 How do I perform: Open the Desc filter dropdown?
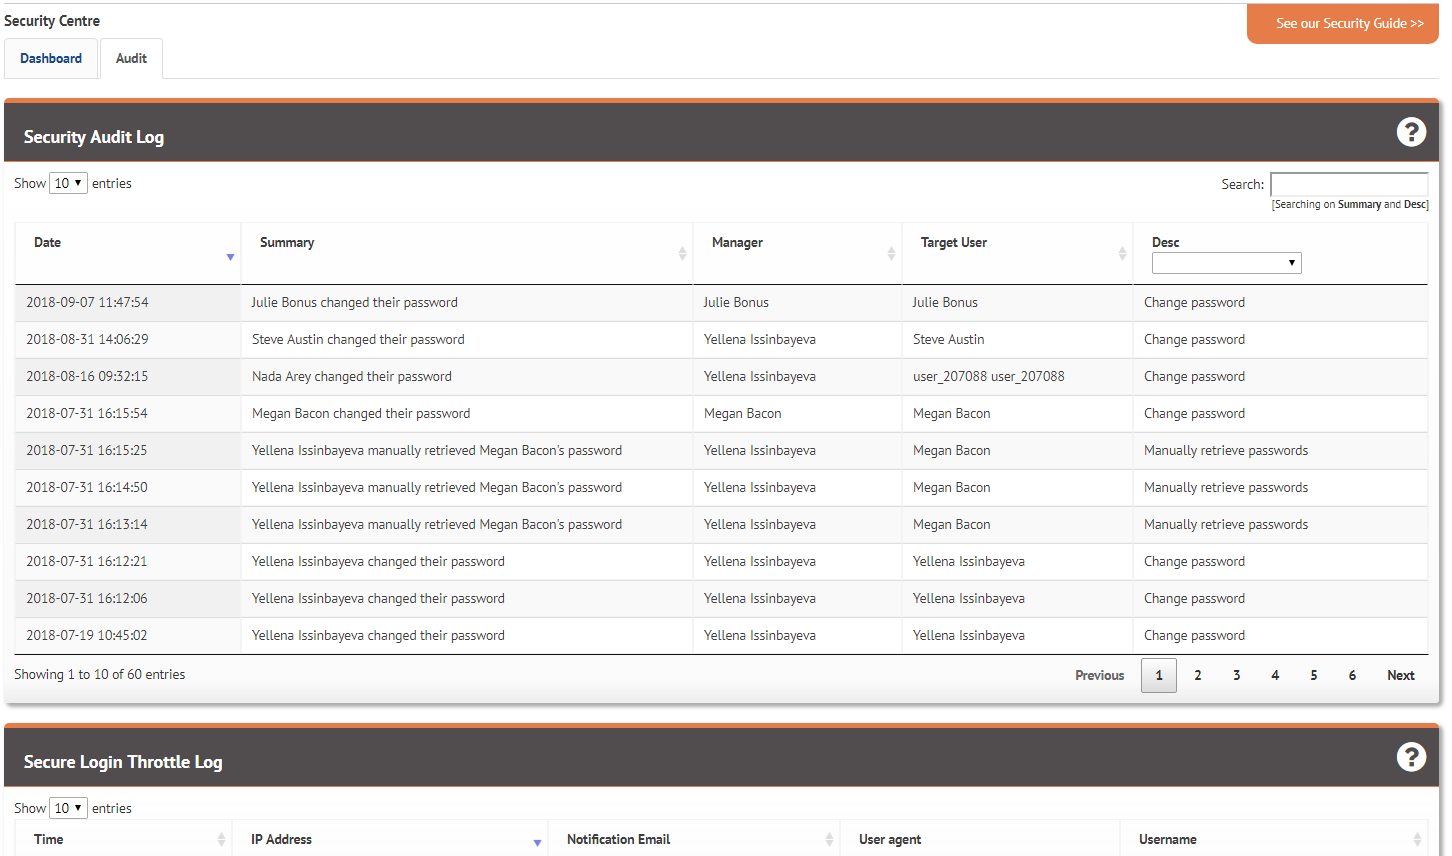pos(1226,263)
